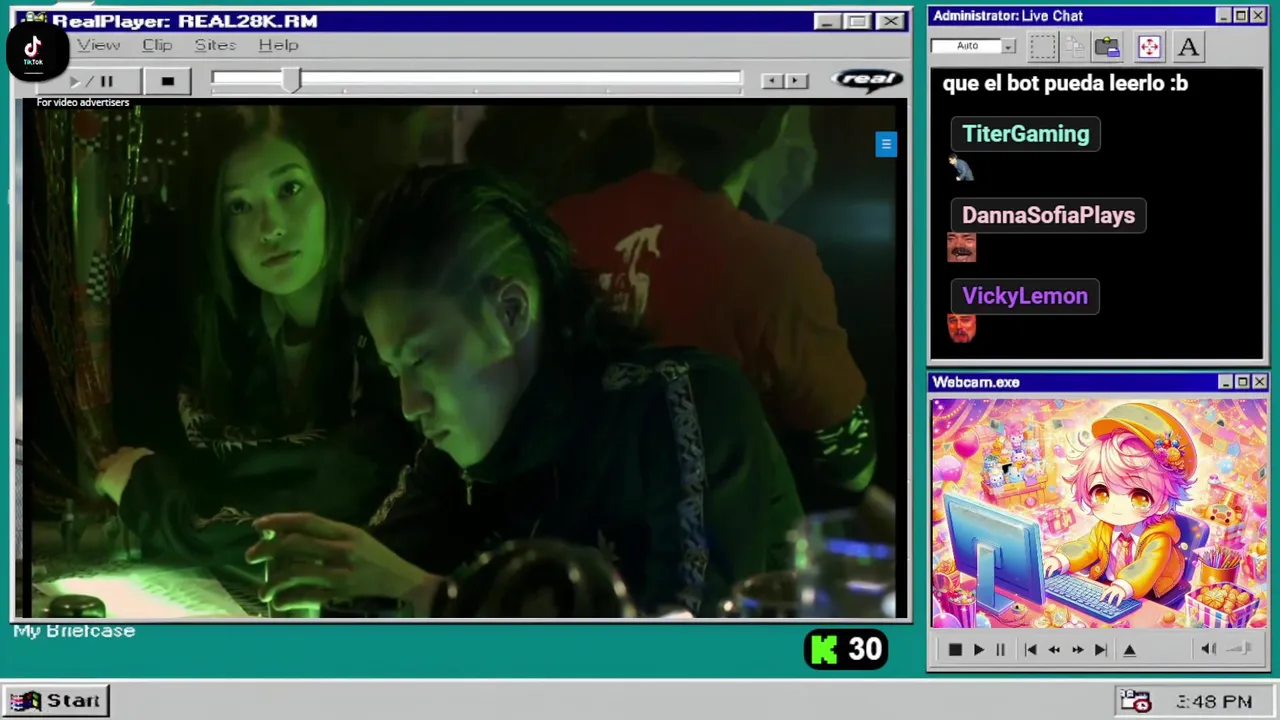Click the Administrator: Live Chat title bar
1280x720 pixels.
click(1098, 16)
